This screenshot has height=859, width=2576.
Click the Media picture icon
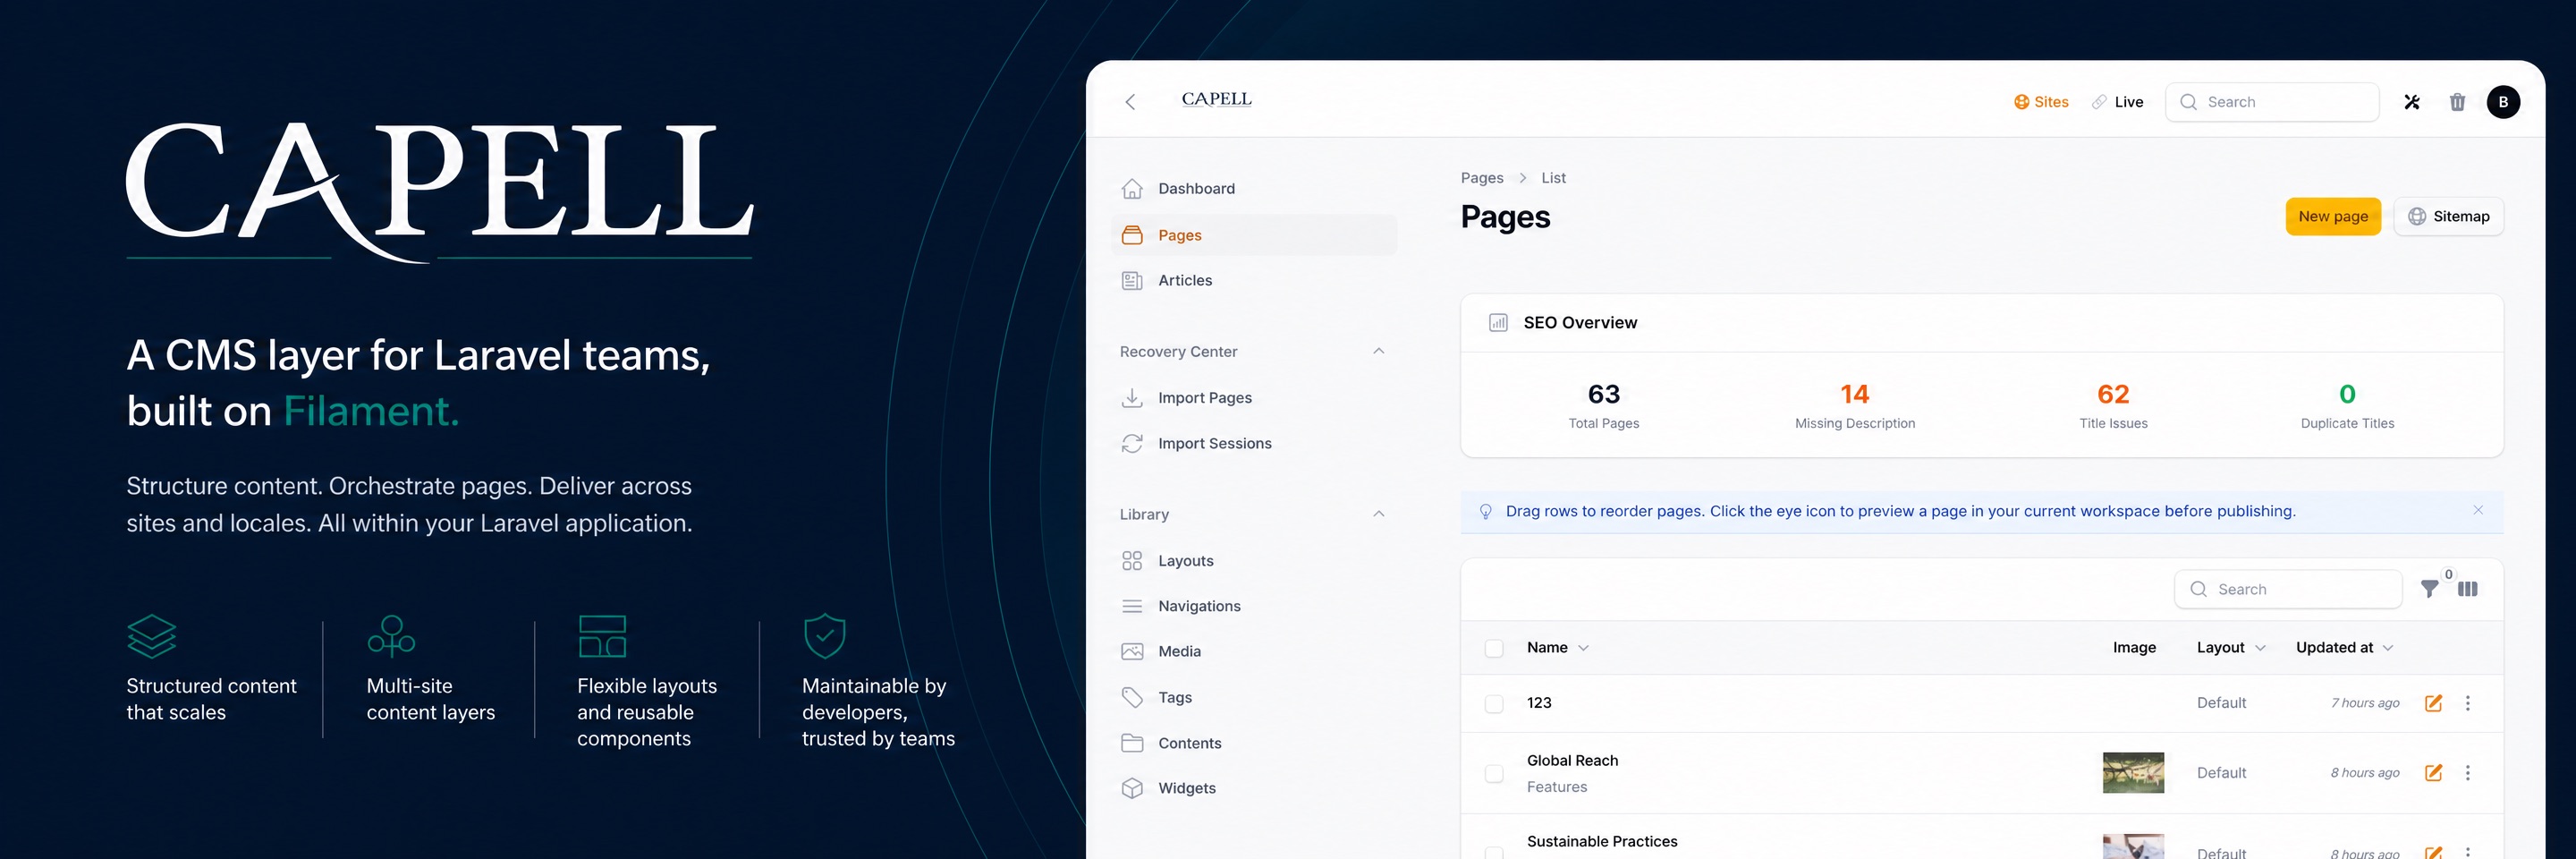(x=1132, y=651)
